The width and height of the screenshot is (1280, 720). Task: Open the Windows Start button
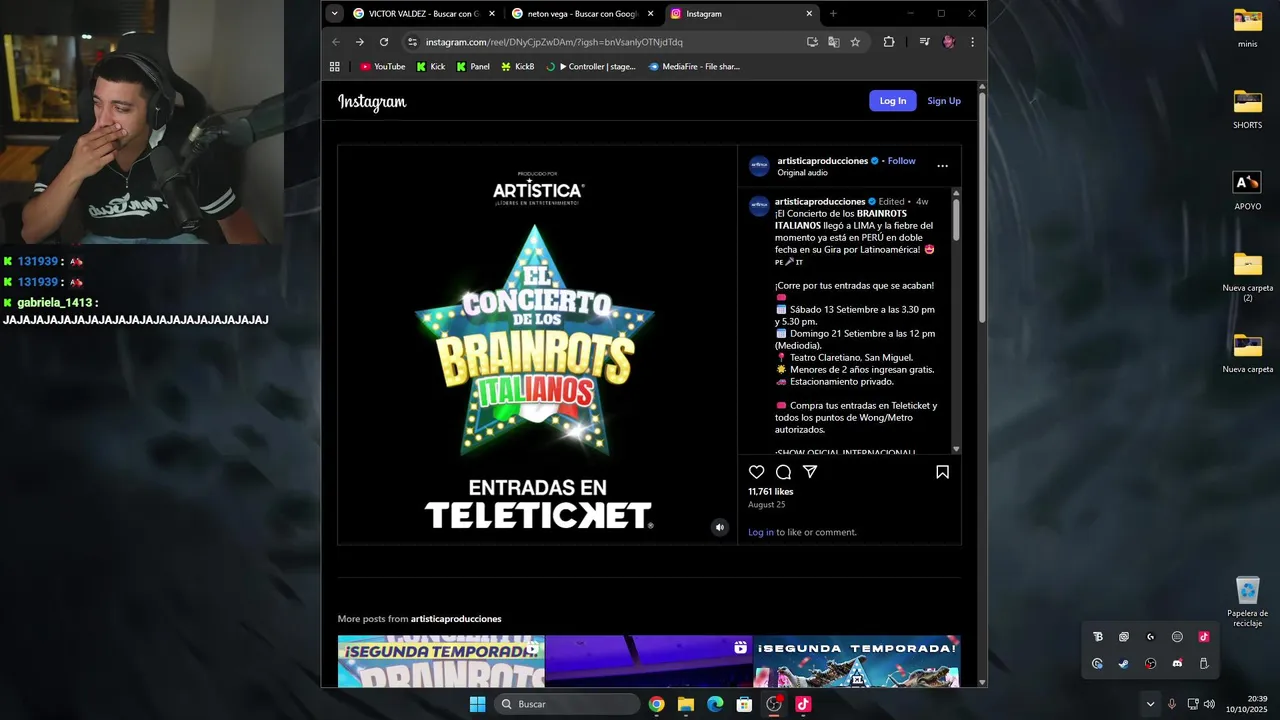478,704
